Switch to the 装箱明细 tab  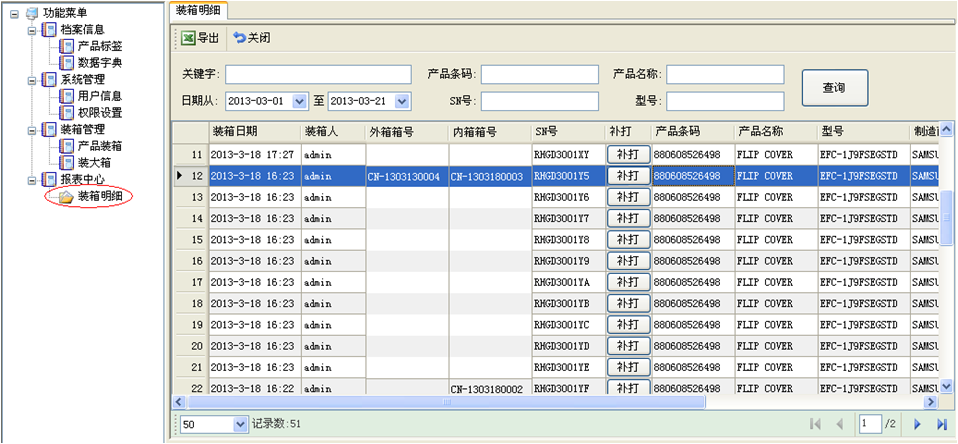point(198,9)
